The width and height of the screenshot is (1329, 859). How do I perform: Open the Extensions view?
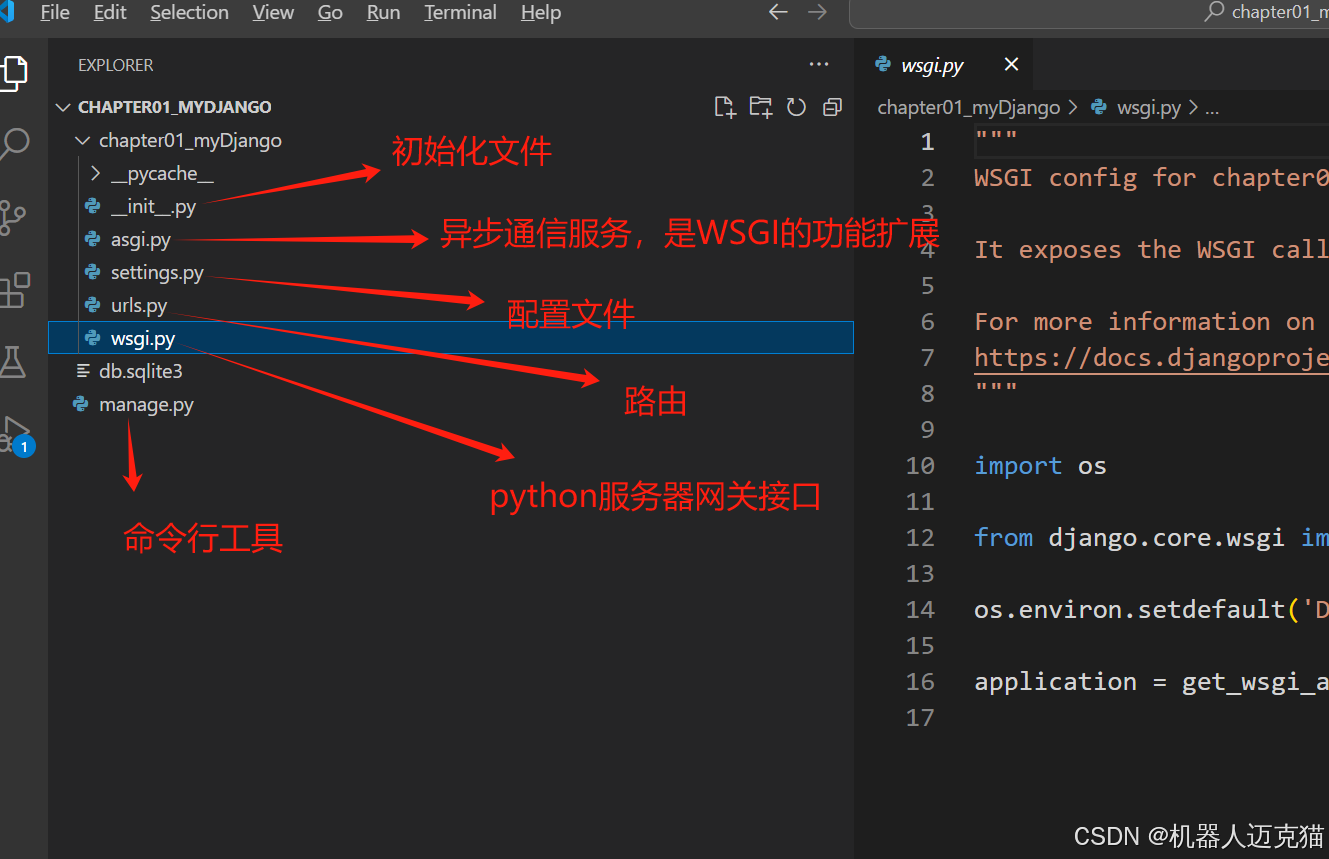[14, 290]
